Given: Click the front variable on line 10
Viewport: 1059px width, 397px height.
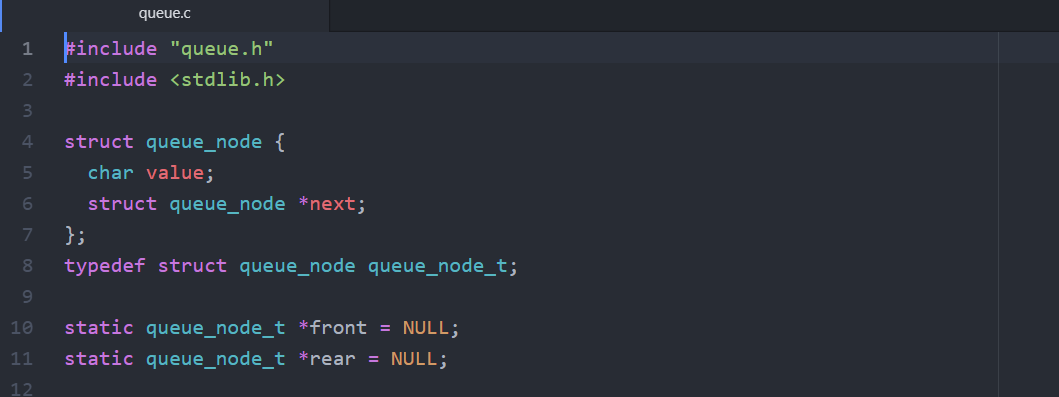Looking at the screenshot, I should (338, 328).
